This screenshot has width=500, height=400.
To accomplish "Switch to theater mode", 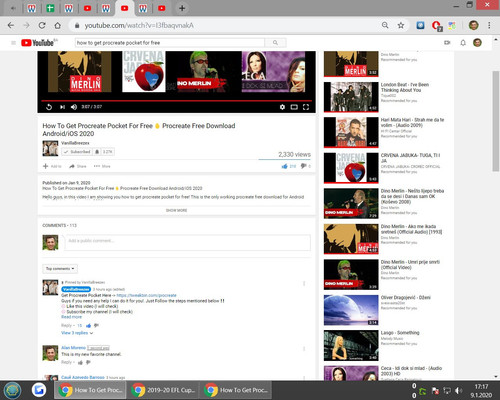I will pos(294,107).
